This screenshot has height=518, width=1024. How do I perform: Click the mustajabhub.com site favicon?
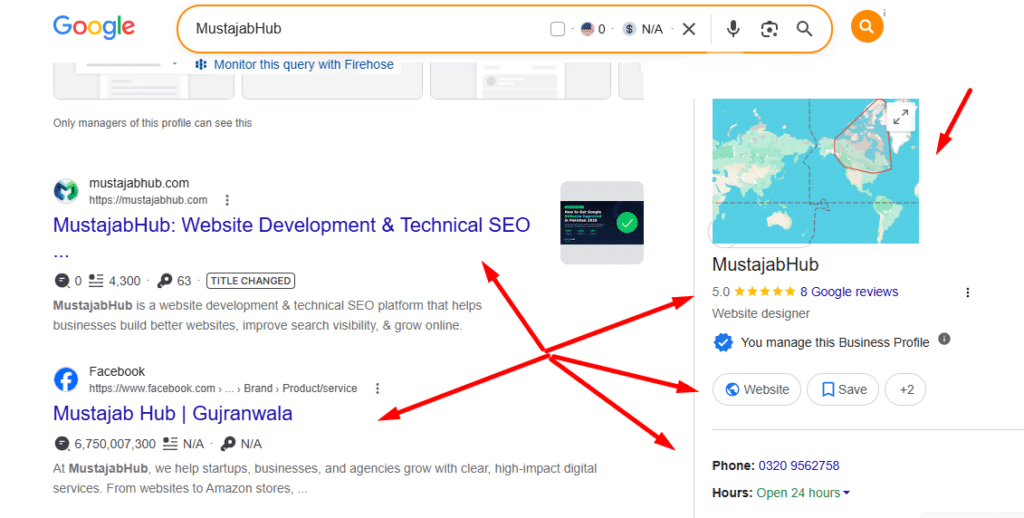[x=66, y=191]
